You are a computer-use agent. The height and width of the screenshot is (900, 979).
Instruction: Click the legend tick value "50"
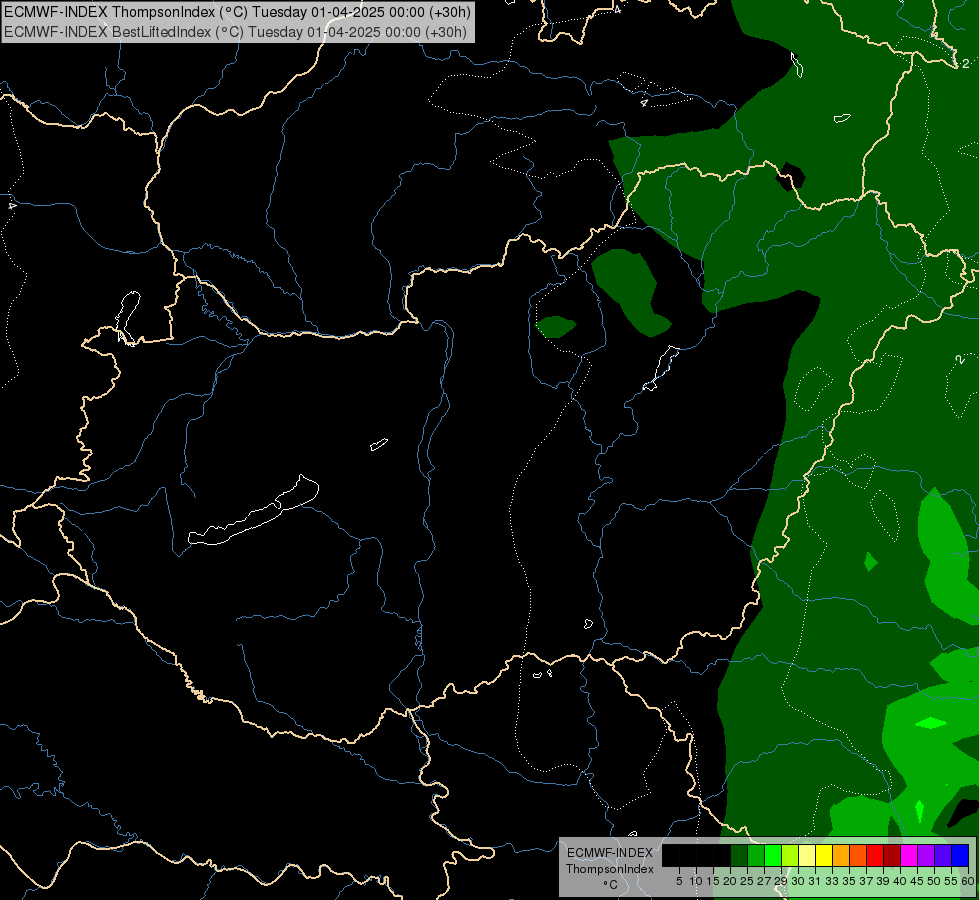tap(934, 881)
